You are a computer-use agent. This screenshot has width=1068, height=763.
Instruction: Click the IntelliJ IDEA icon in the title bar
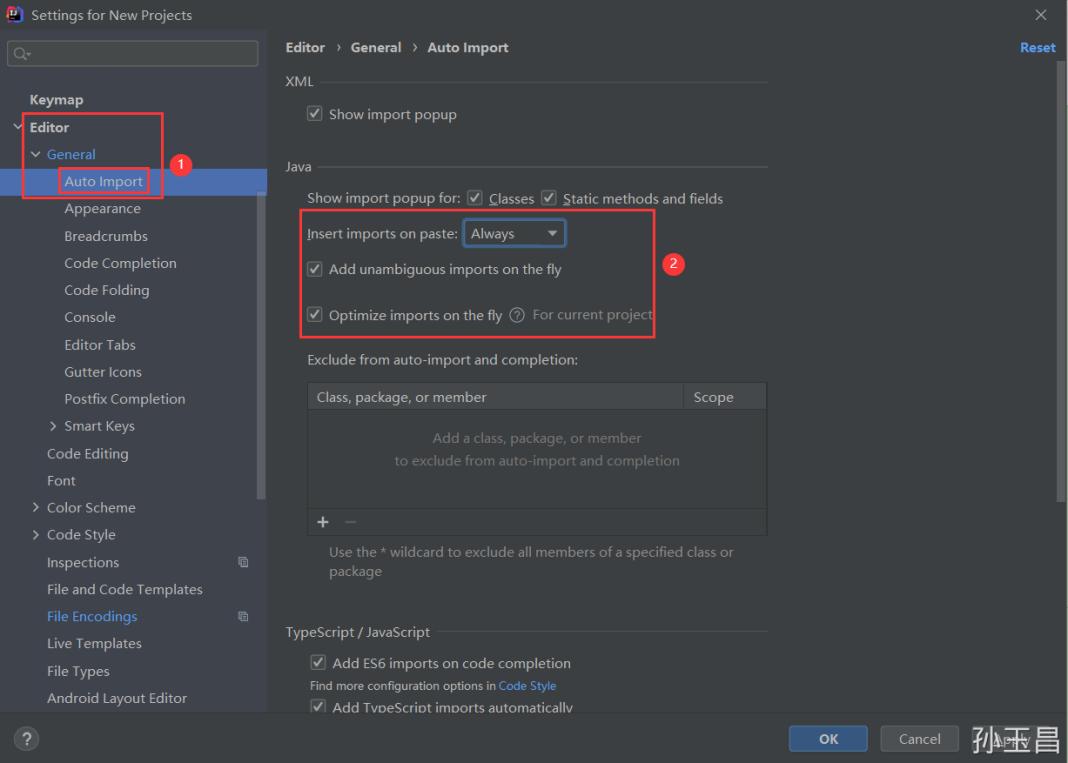point(14,14)
